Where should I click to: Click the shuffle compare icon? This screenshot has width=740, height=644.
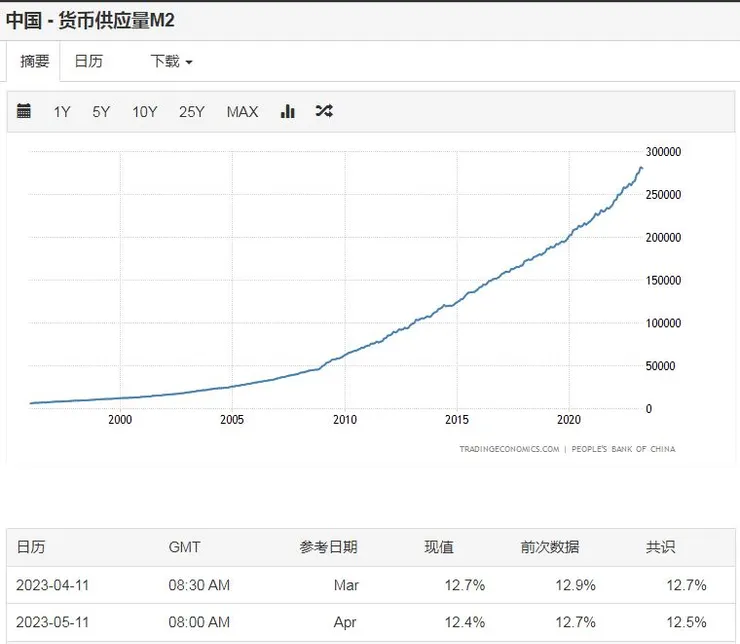[324, 111]
